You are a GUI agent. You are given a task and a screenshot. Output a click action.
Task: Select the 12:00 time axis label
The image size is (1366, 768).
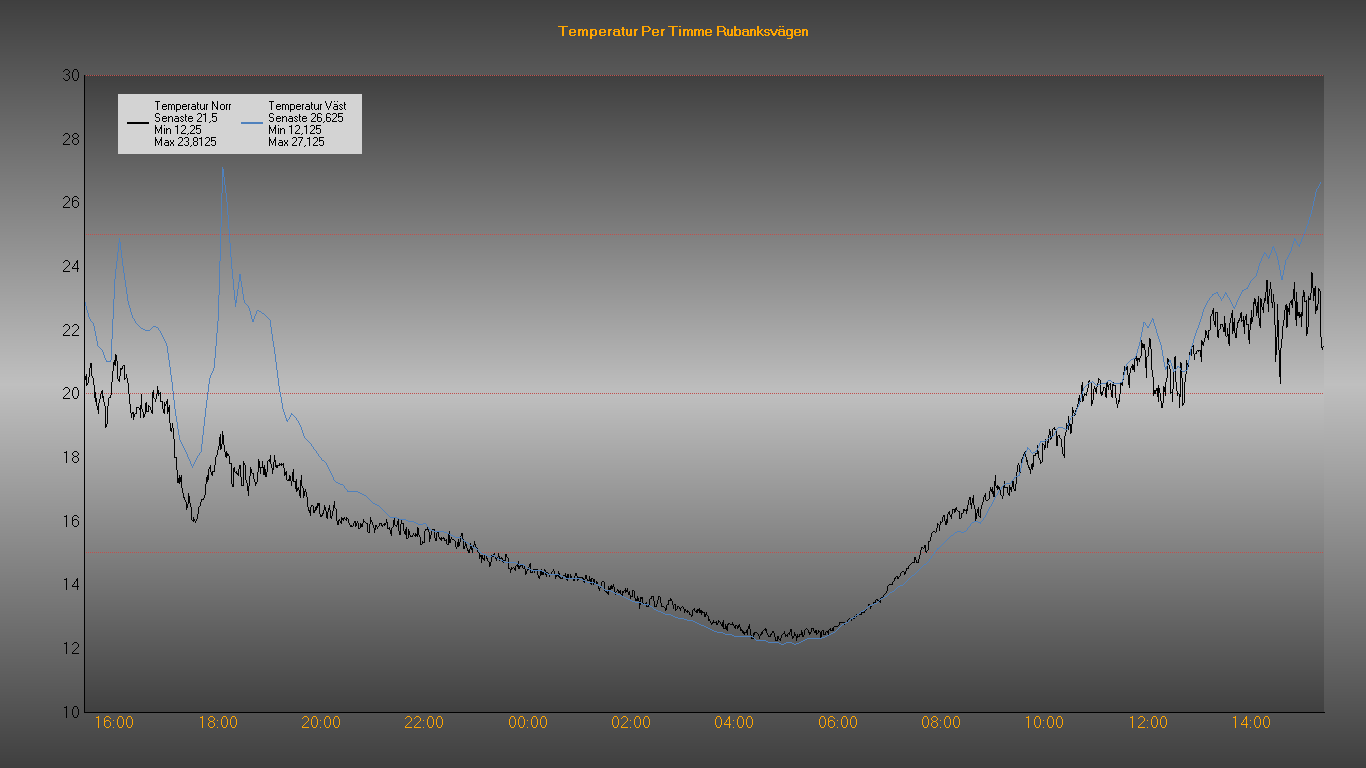pos(1148,723)
